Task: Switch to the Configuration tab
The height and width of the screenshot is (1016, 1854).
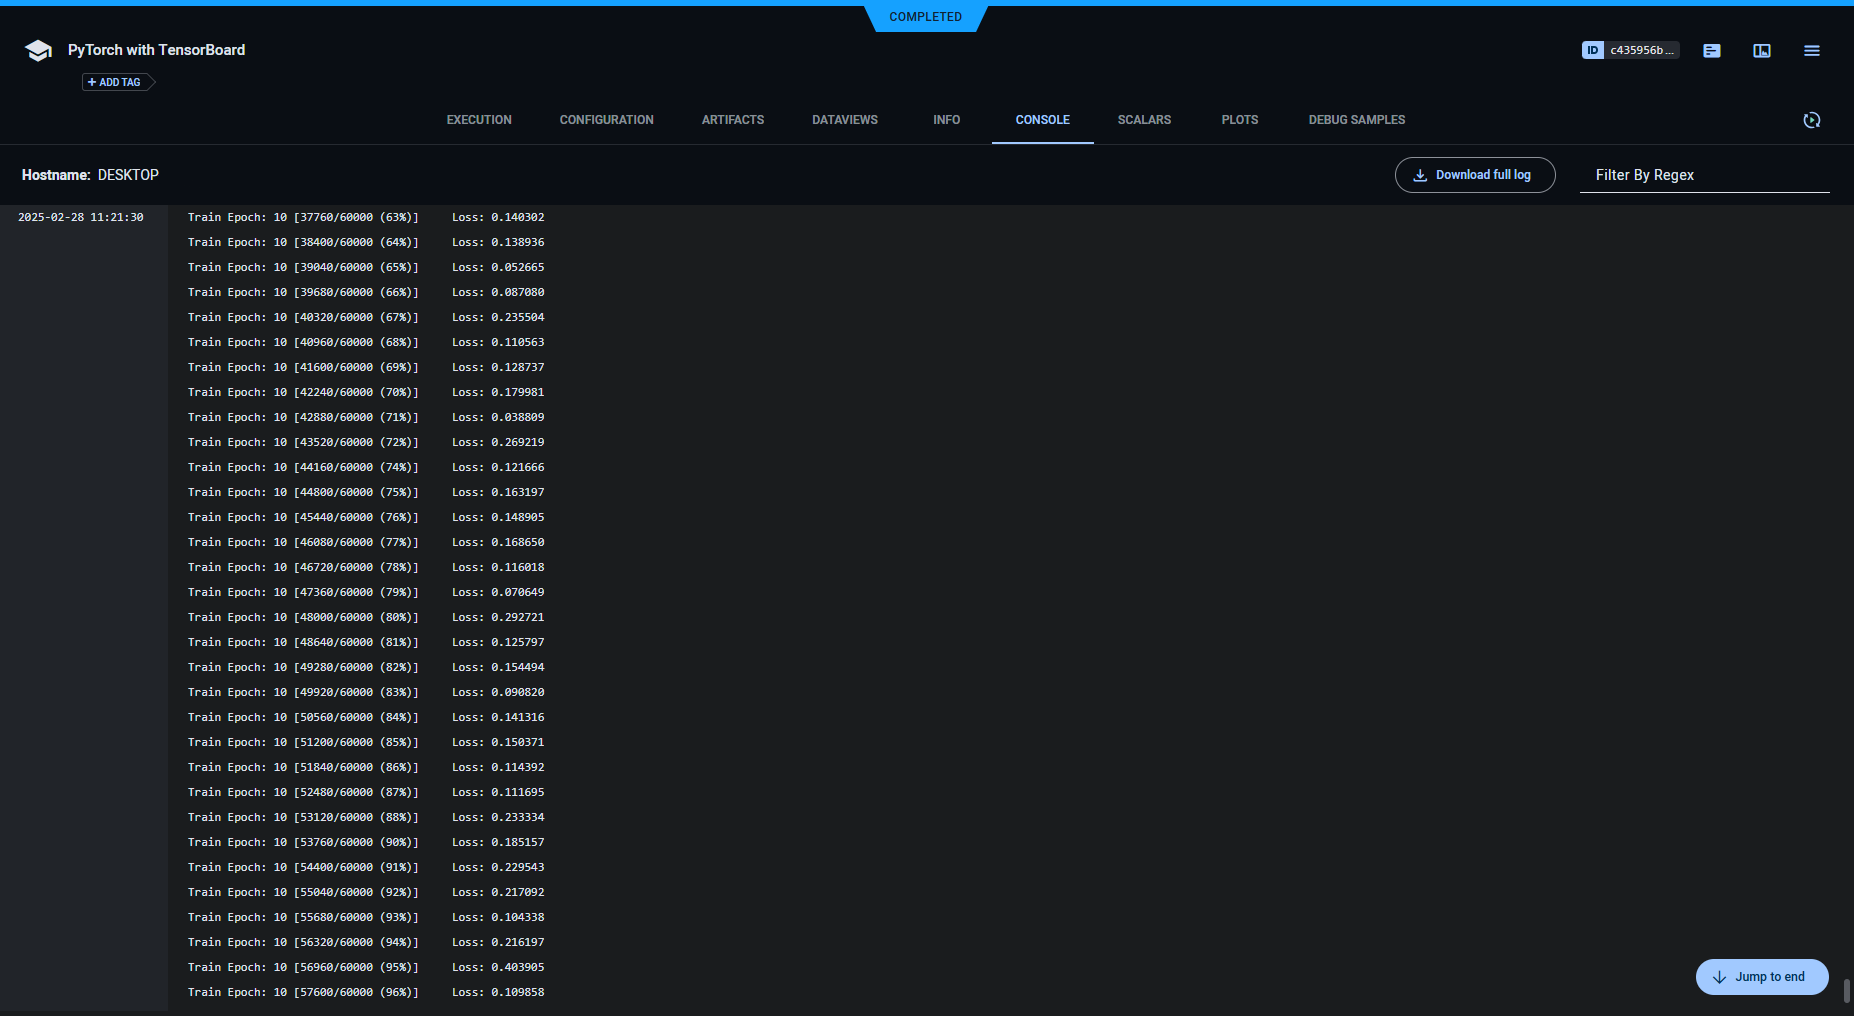Action: click(x=606, y=120)
